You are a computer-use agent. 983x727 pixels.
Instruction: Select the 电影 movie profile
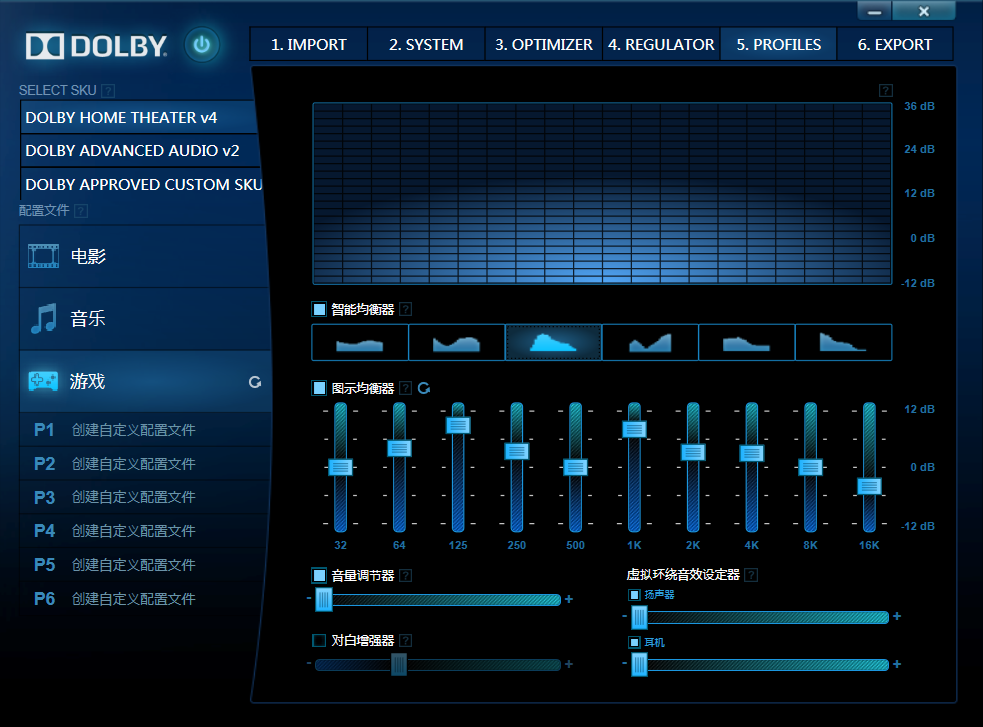click(x=145, y=256)
